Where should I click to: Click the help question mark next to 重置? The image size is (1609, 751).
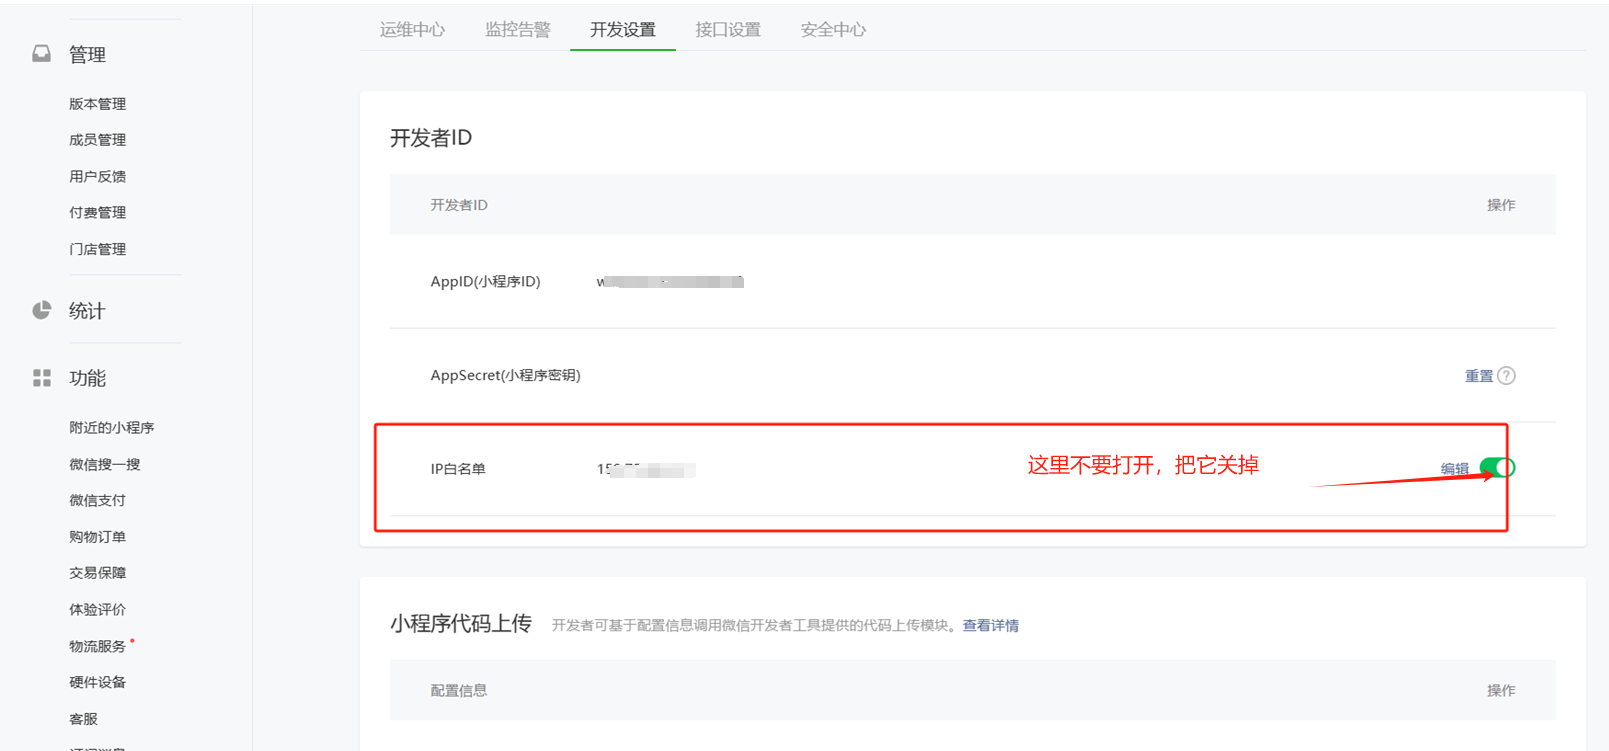click(x=1506, y=376)
